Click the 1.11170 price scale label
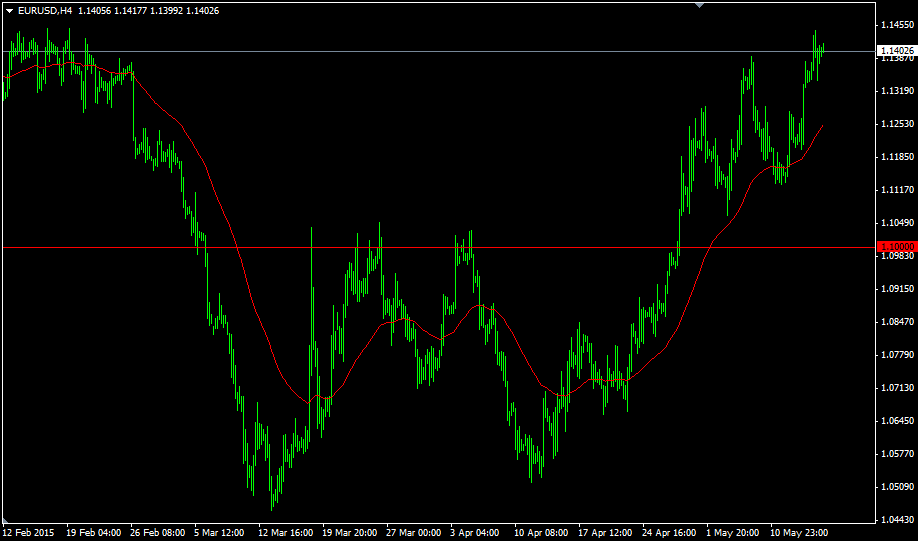Image resolution: width=918 pixels, height=541 pixels. (x=898, y=190)
